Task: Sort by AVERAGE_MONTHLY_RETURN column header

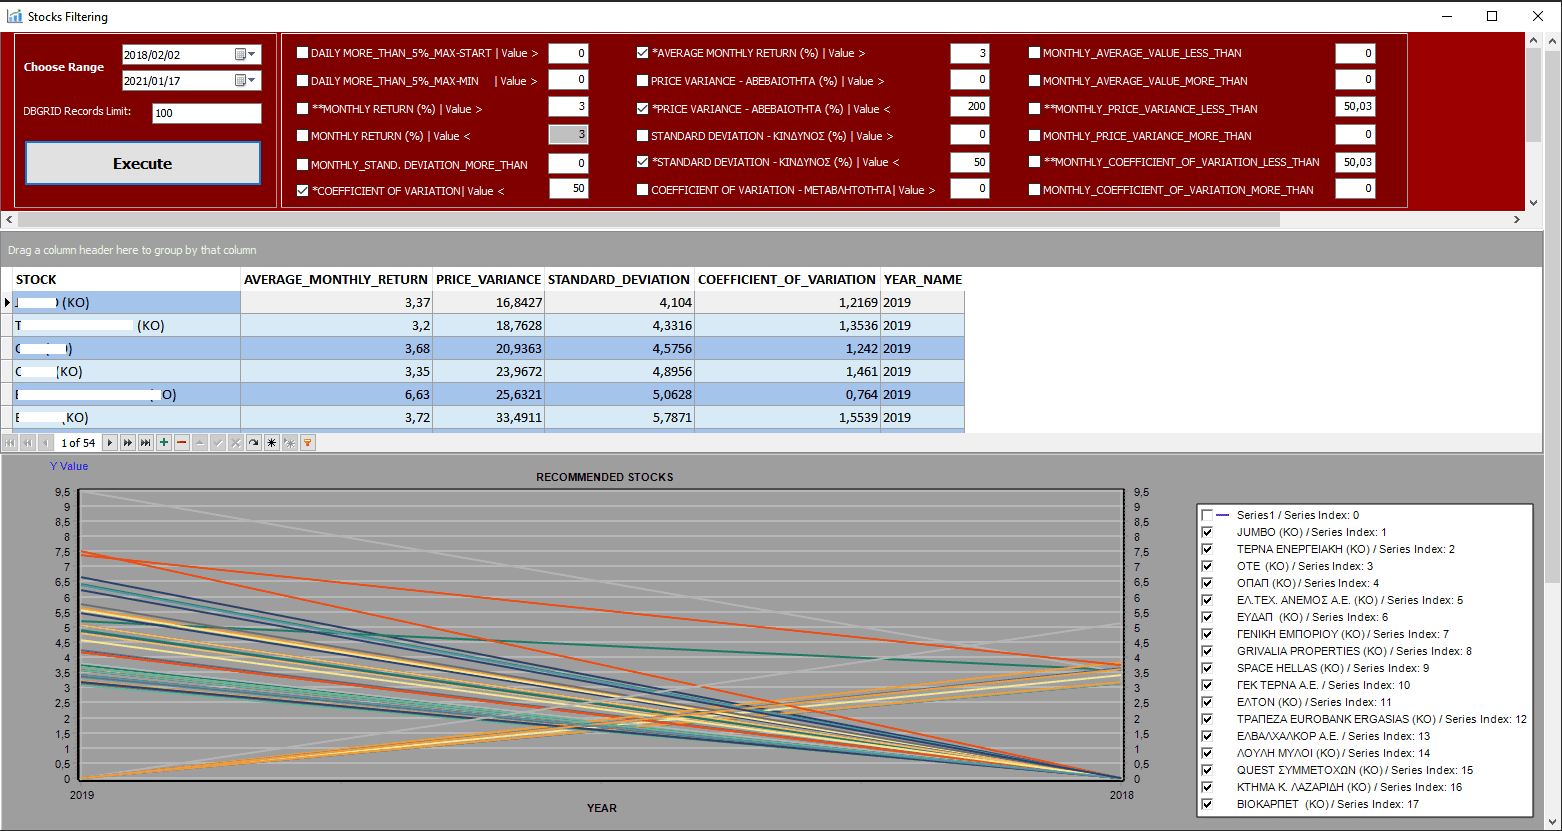Action: click(336, 279)
